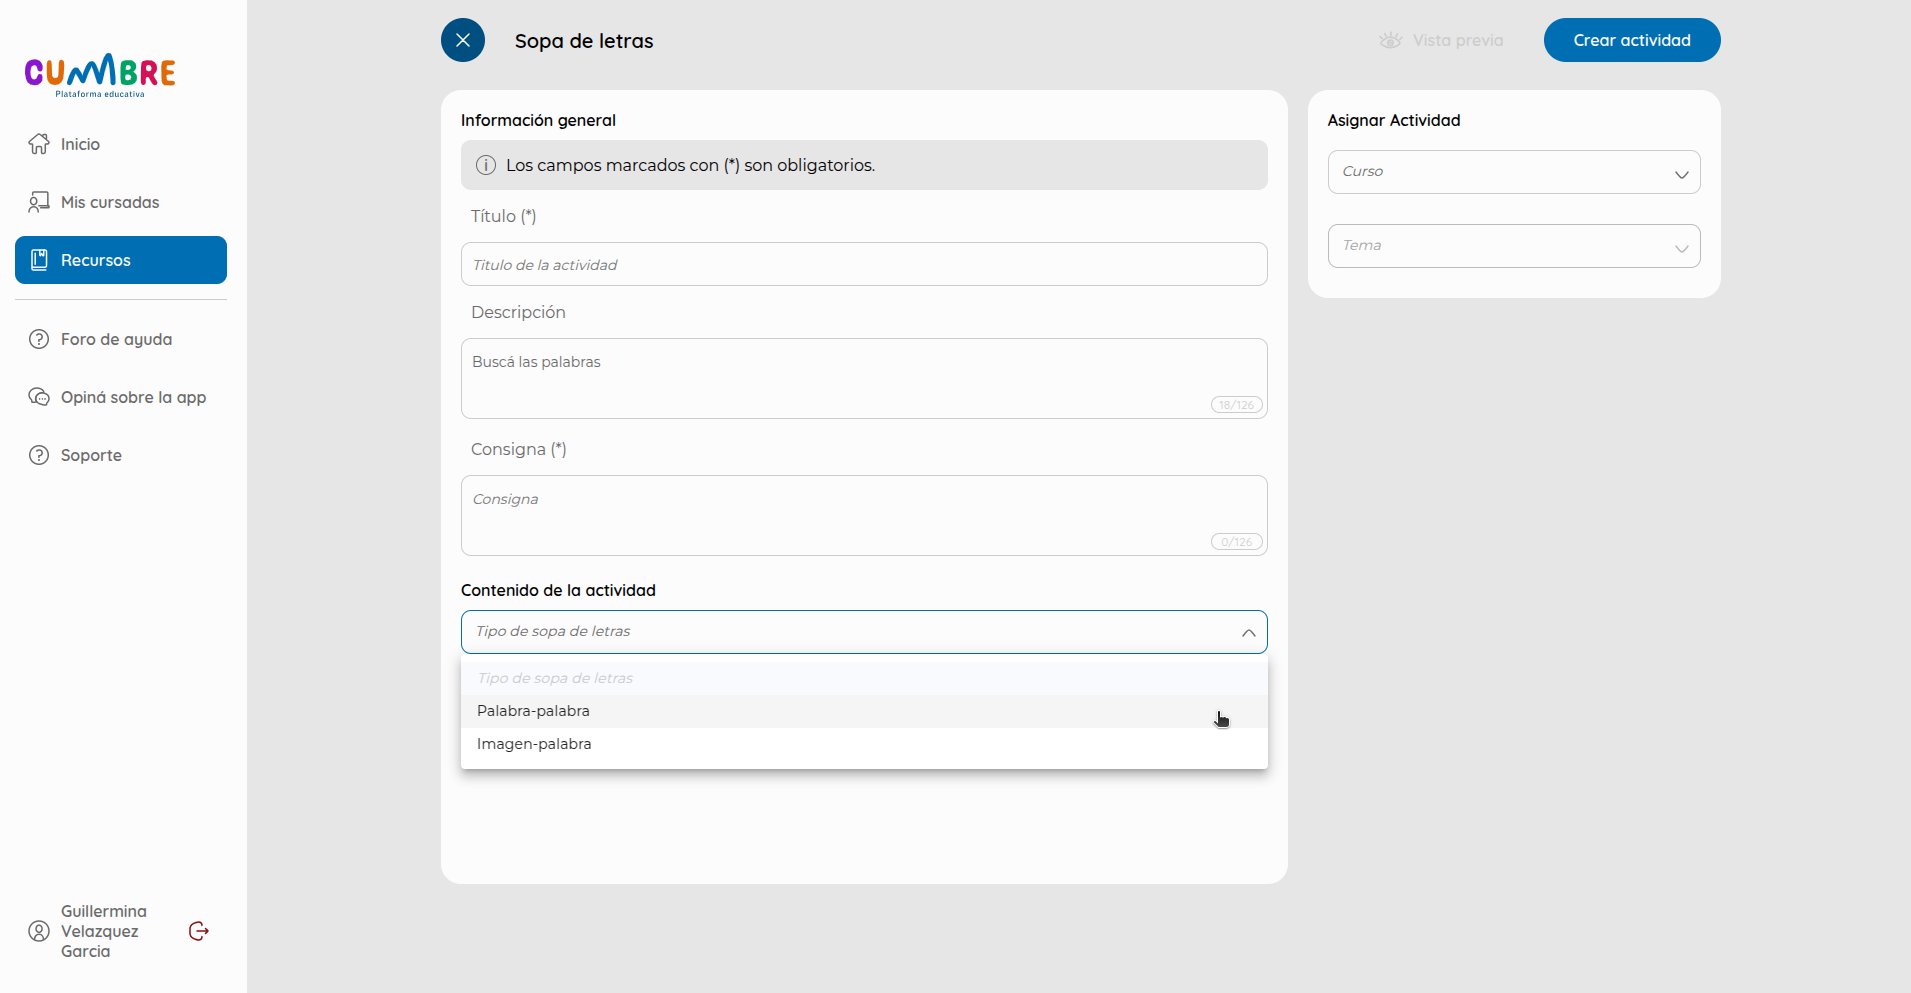Click the Mis cursadas sidebar icon

[x=39, y=202]
